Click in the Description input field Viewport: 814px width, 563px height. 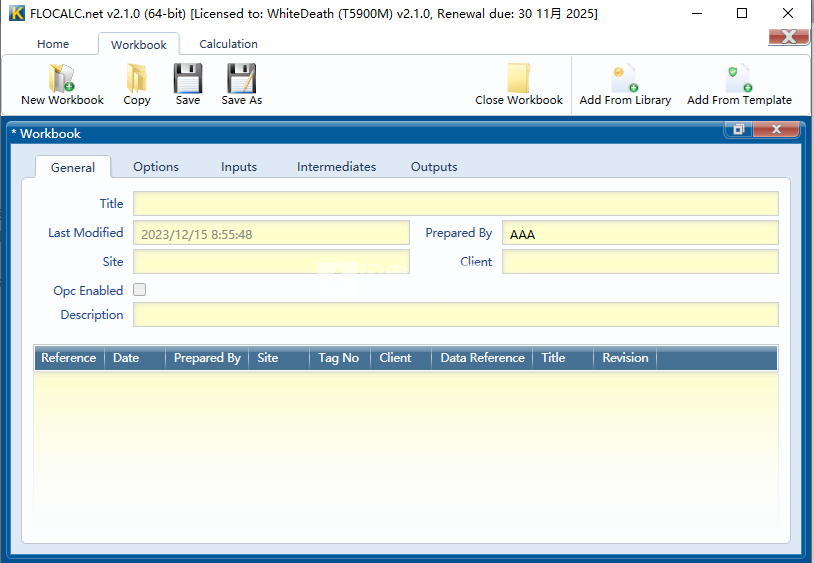tap(456, 314)
